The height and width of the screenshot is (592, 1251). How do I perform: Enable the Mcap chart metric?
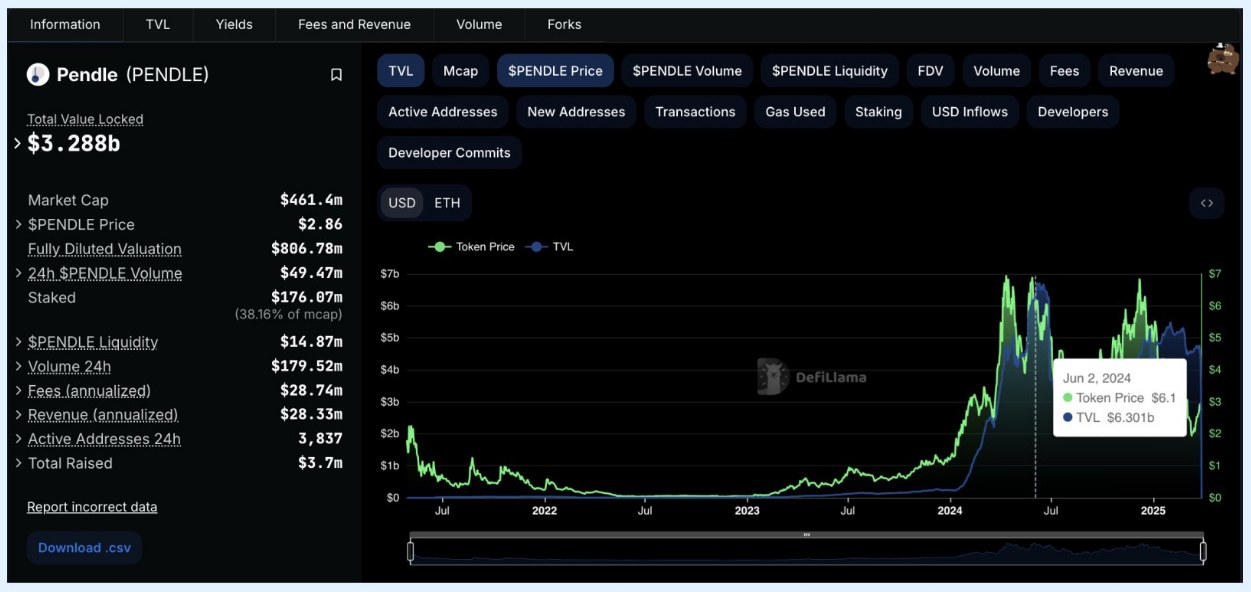pyautogui.click(x=460, y=71)
